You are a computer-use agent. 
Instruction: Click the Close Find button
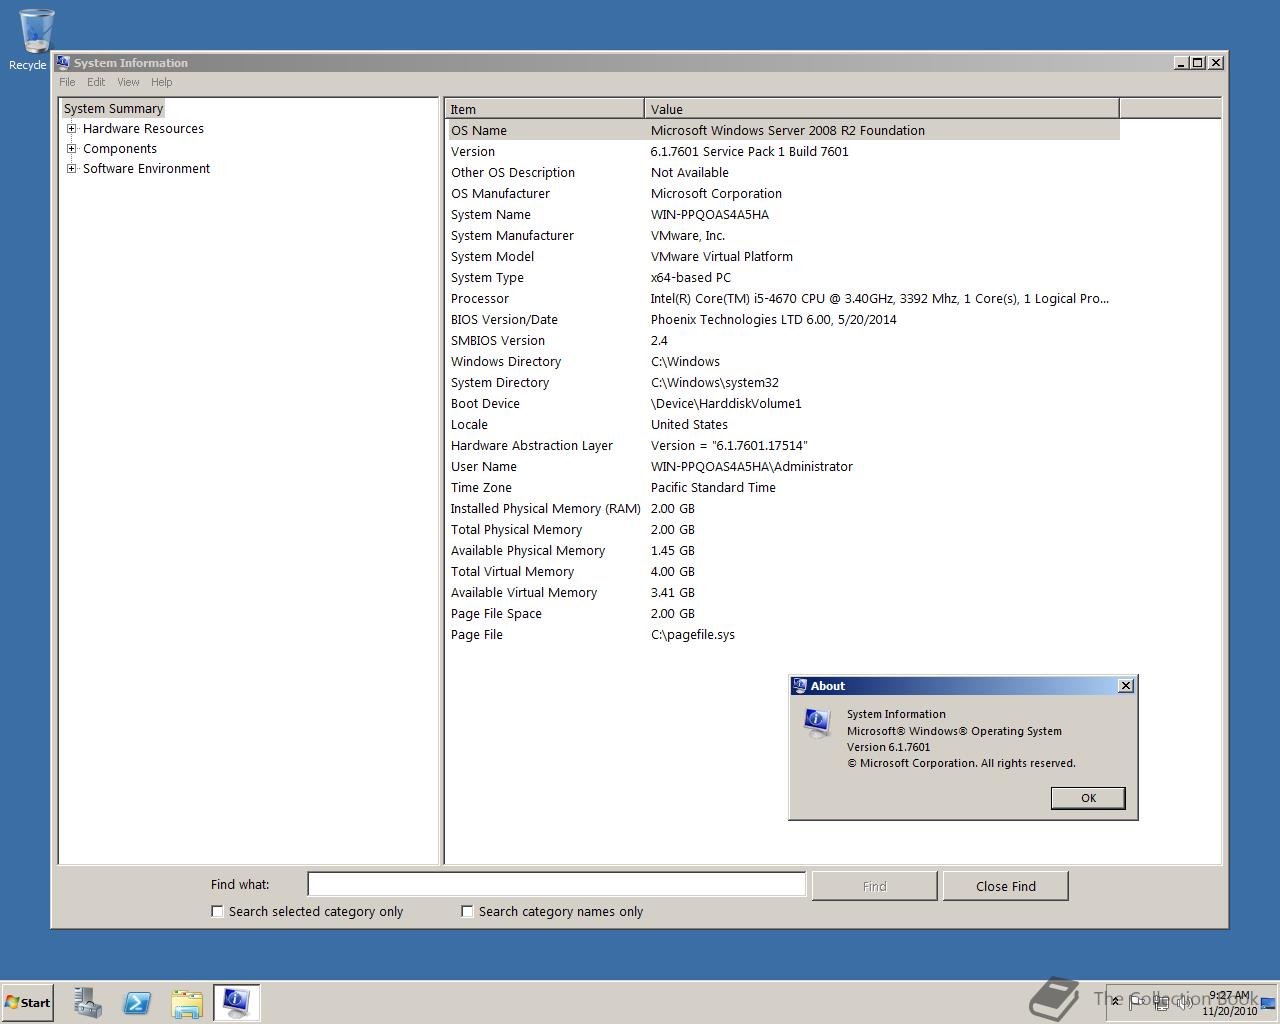coord(1006,886)
